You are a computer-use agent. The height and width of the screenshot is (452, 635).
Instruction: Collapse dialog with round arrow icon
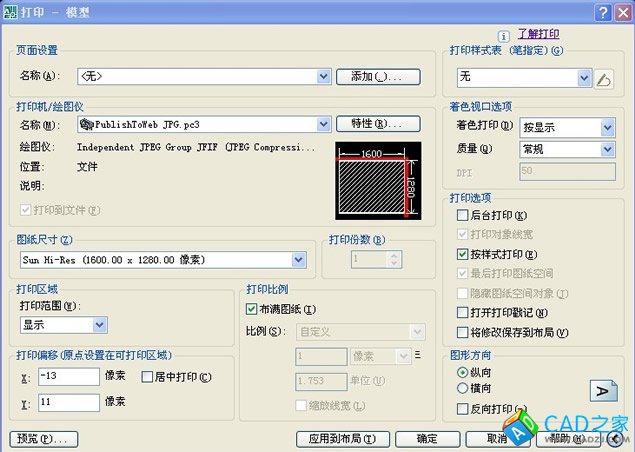coord(612,438)
